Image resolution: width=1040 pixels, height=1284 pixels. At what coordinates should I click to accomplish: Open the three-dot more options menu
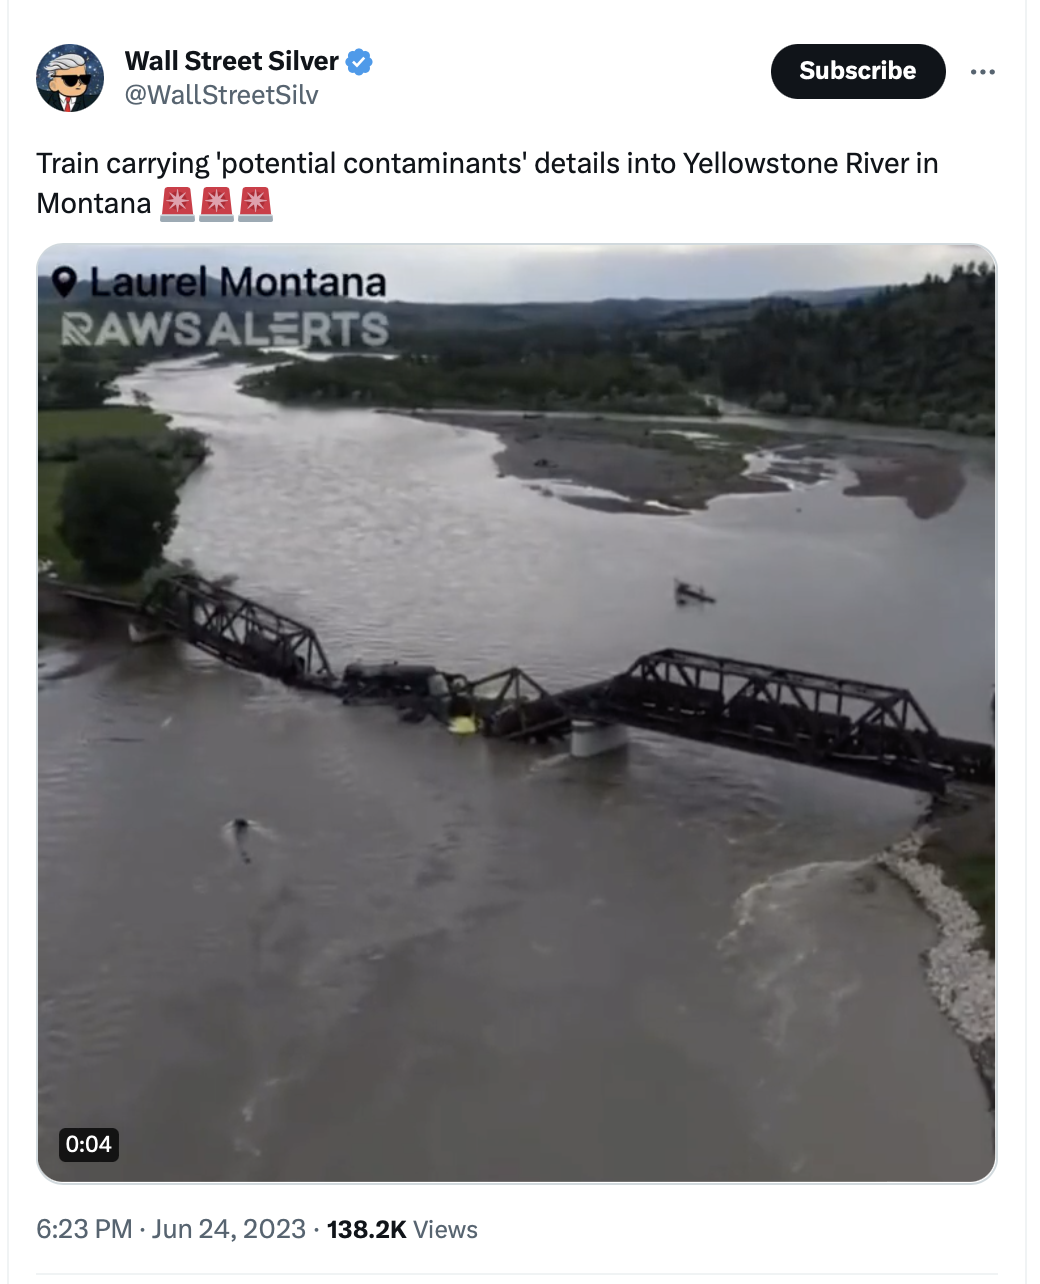coord(983,72)
